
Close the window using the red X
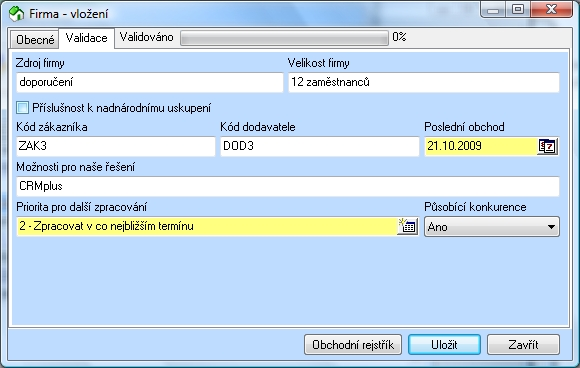(x=551, y=10)
